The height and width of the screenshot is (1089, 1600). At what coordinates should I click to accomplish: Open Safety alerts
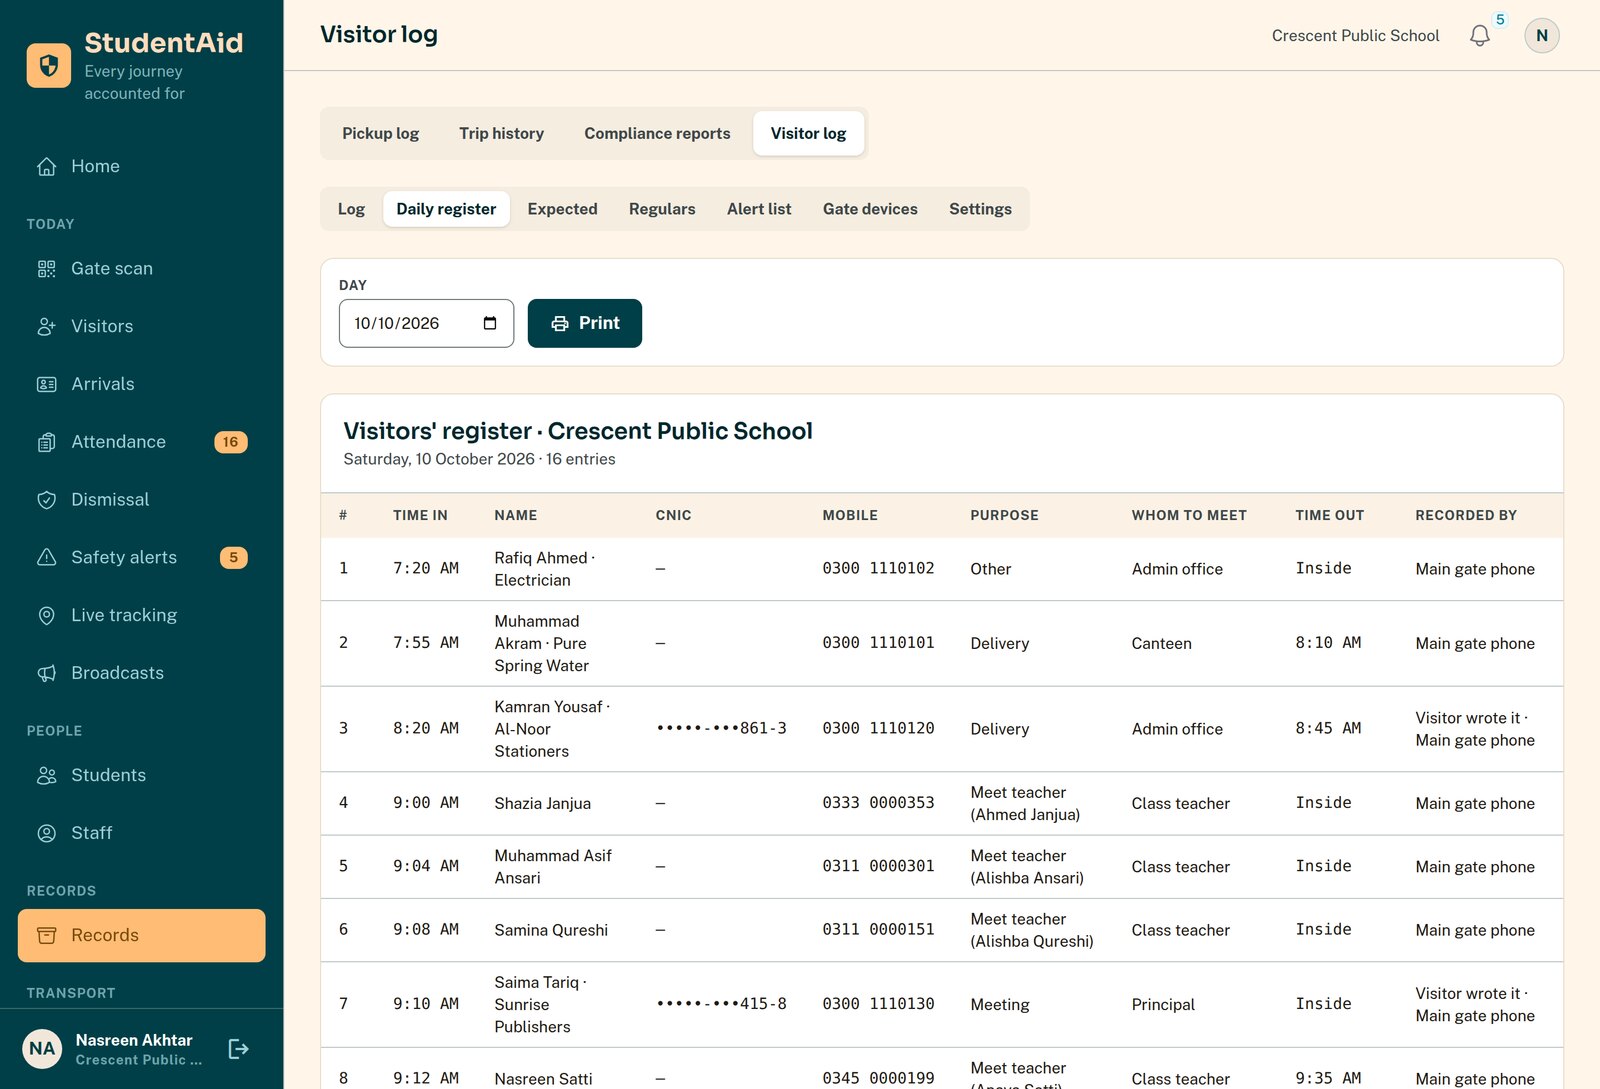(141, 558)
